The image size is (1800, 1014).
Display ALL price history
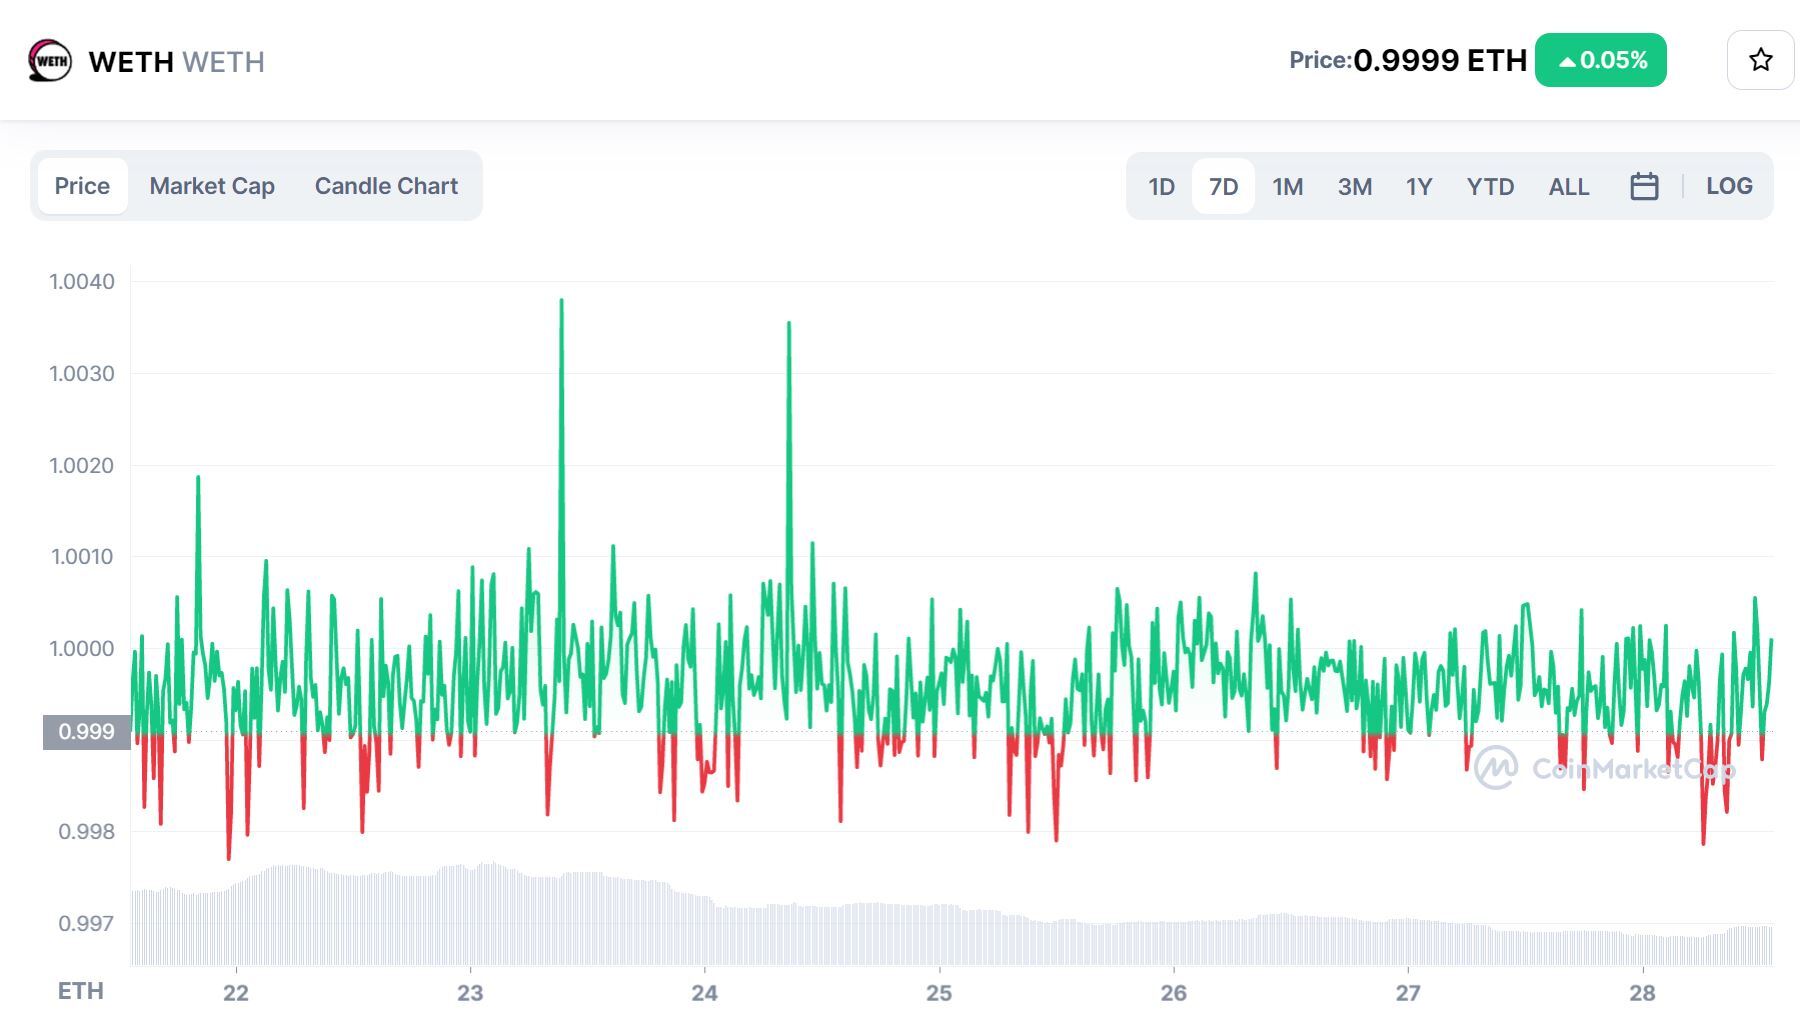pyautogui.click(x=1569, y=187)
